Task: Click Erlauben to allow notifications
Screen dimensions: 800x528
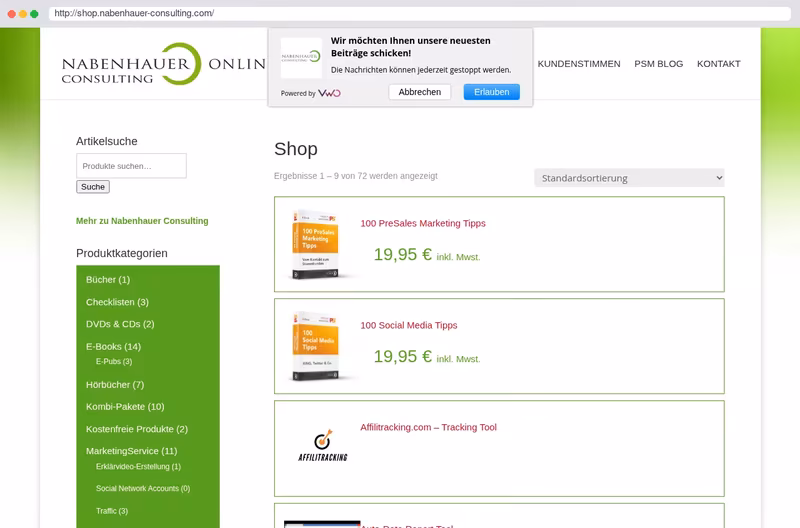Action: [x=491, y=92]
